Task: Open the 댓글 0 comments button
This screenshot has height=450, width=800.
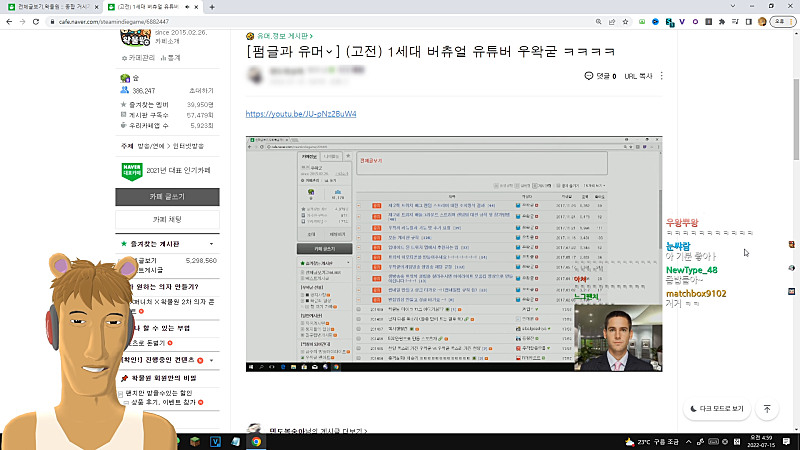Action: [x=600, y=76]
